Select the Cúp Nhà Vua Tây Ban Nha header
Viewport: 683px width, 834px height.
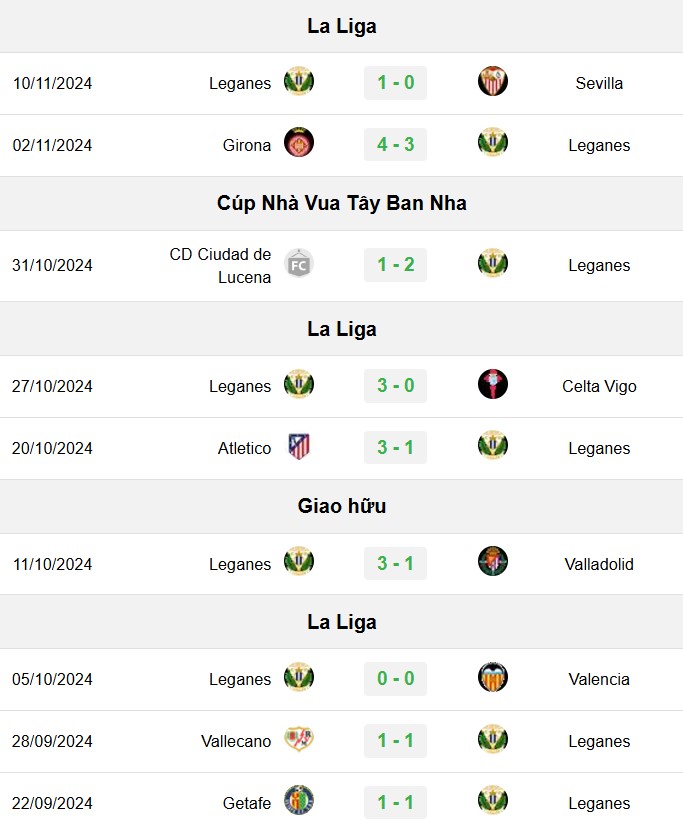tap(342, 203)
